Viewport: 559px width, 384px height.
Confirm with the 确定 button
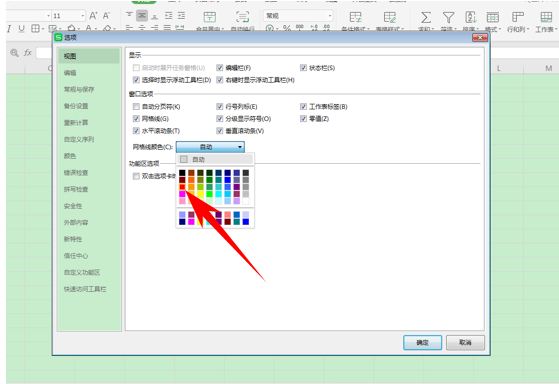pyautogui.click(x=422, y=342)
